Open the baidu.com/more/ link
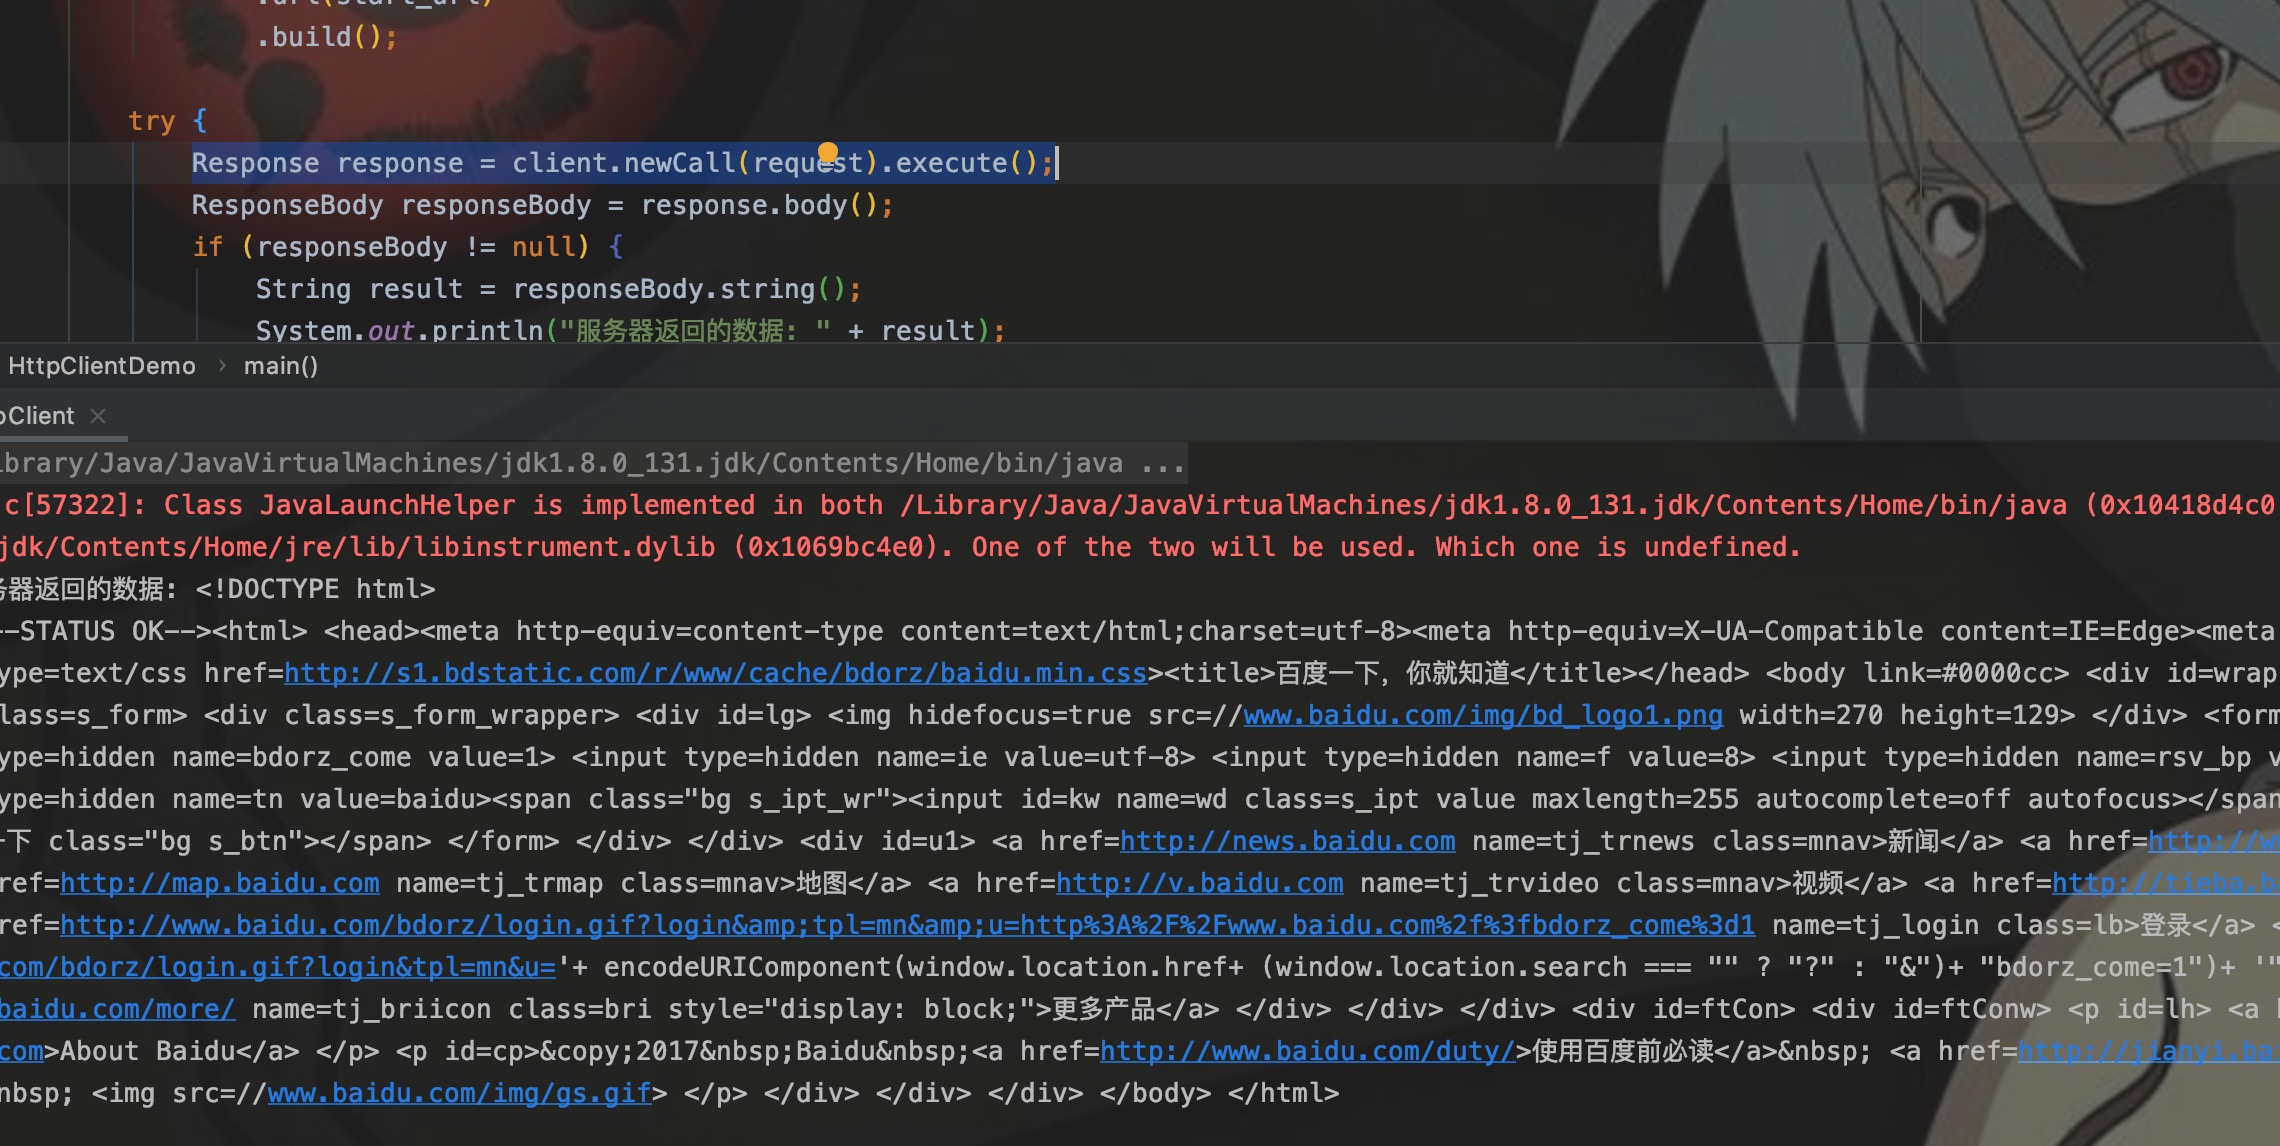2280x1146 pixels. coord(117,1009)
